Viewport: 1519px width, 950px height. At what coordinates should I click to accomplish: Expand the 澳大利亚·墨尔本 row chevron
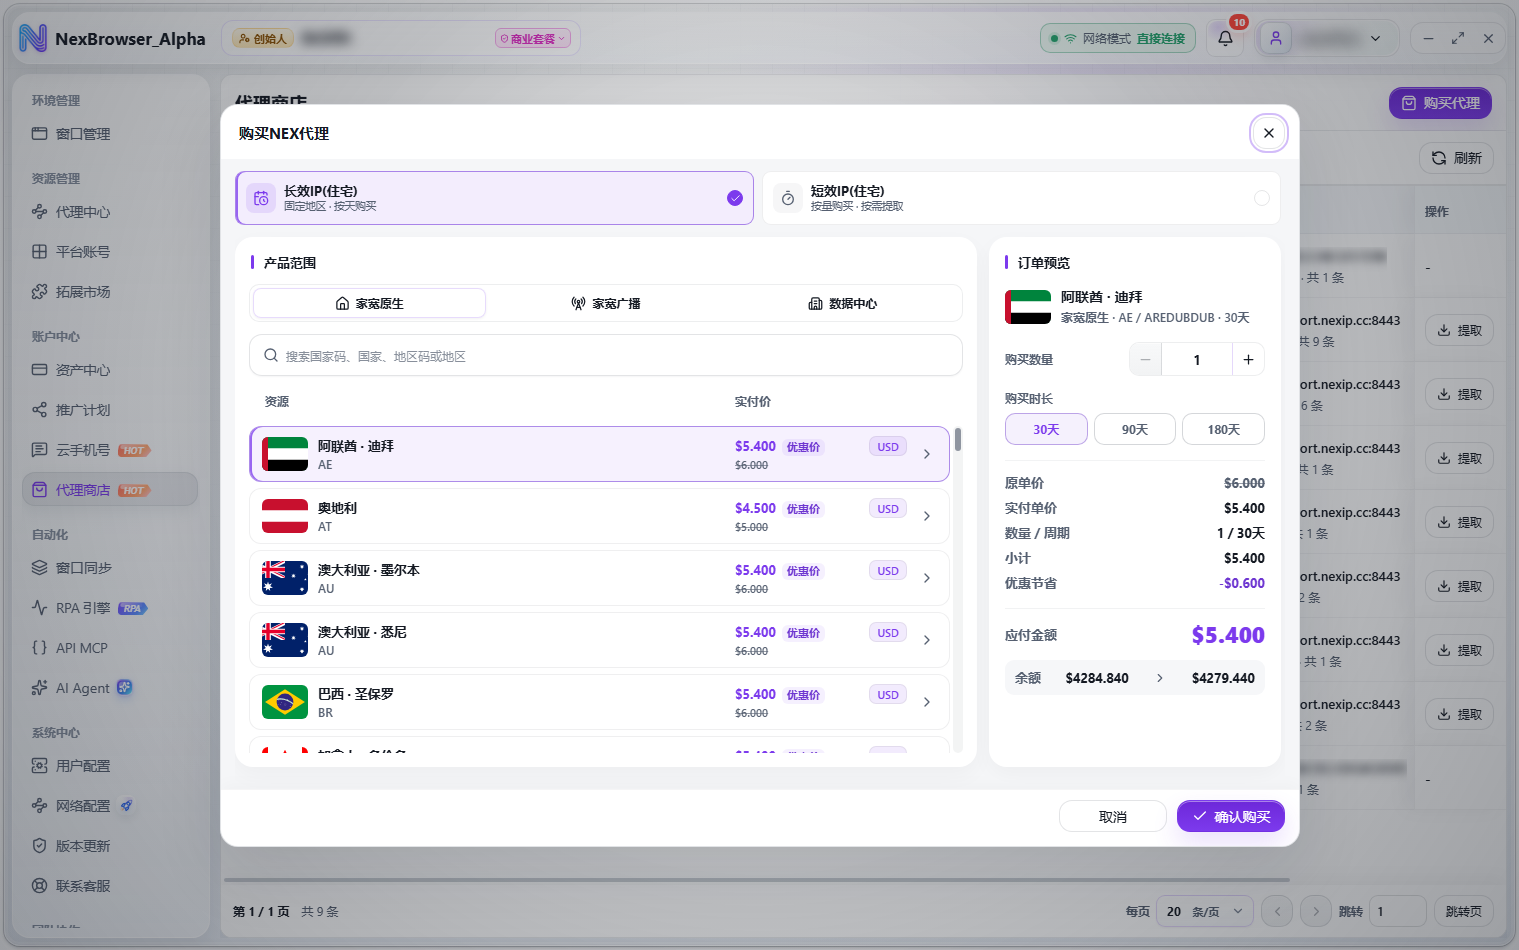927,578
